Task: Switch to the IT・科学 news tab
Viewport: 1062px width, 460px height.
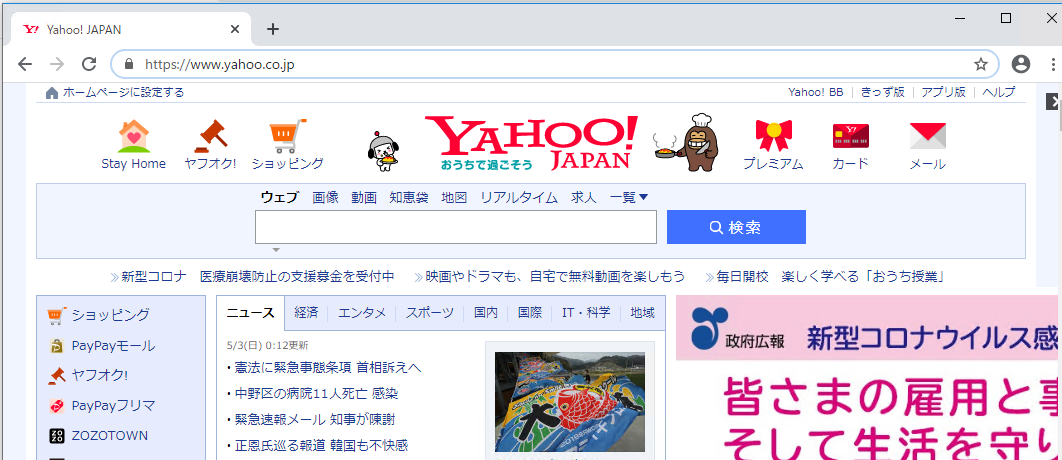Action: 586,313
